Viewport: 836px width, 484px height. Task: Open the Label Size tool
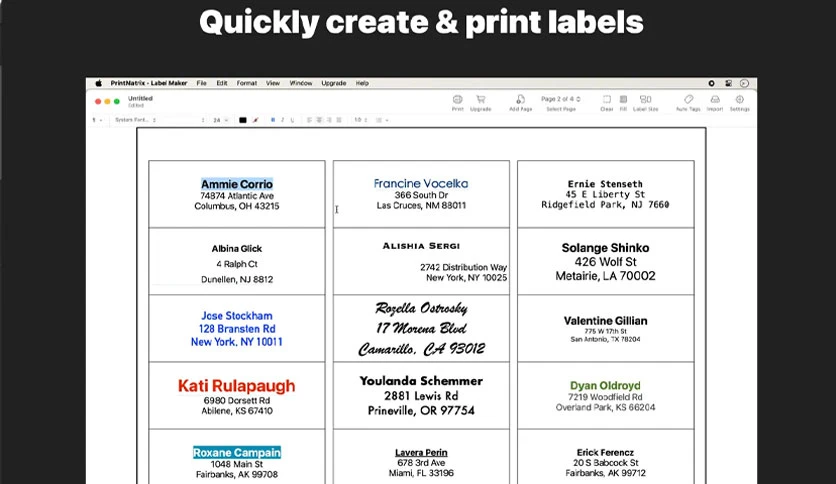tap(646, 100)
